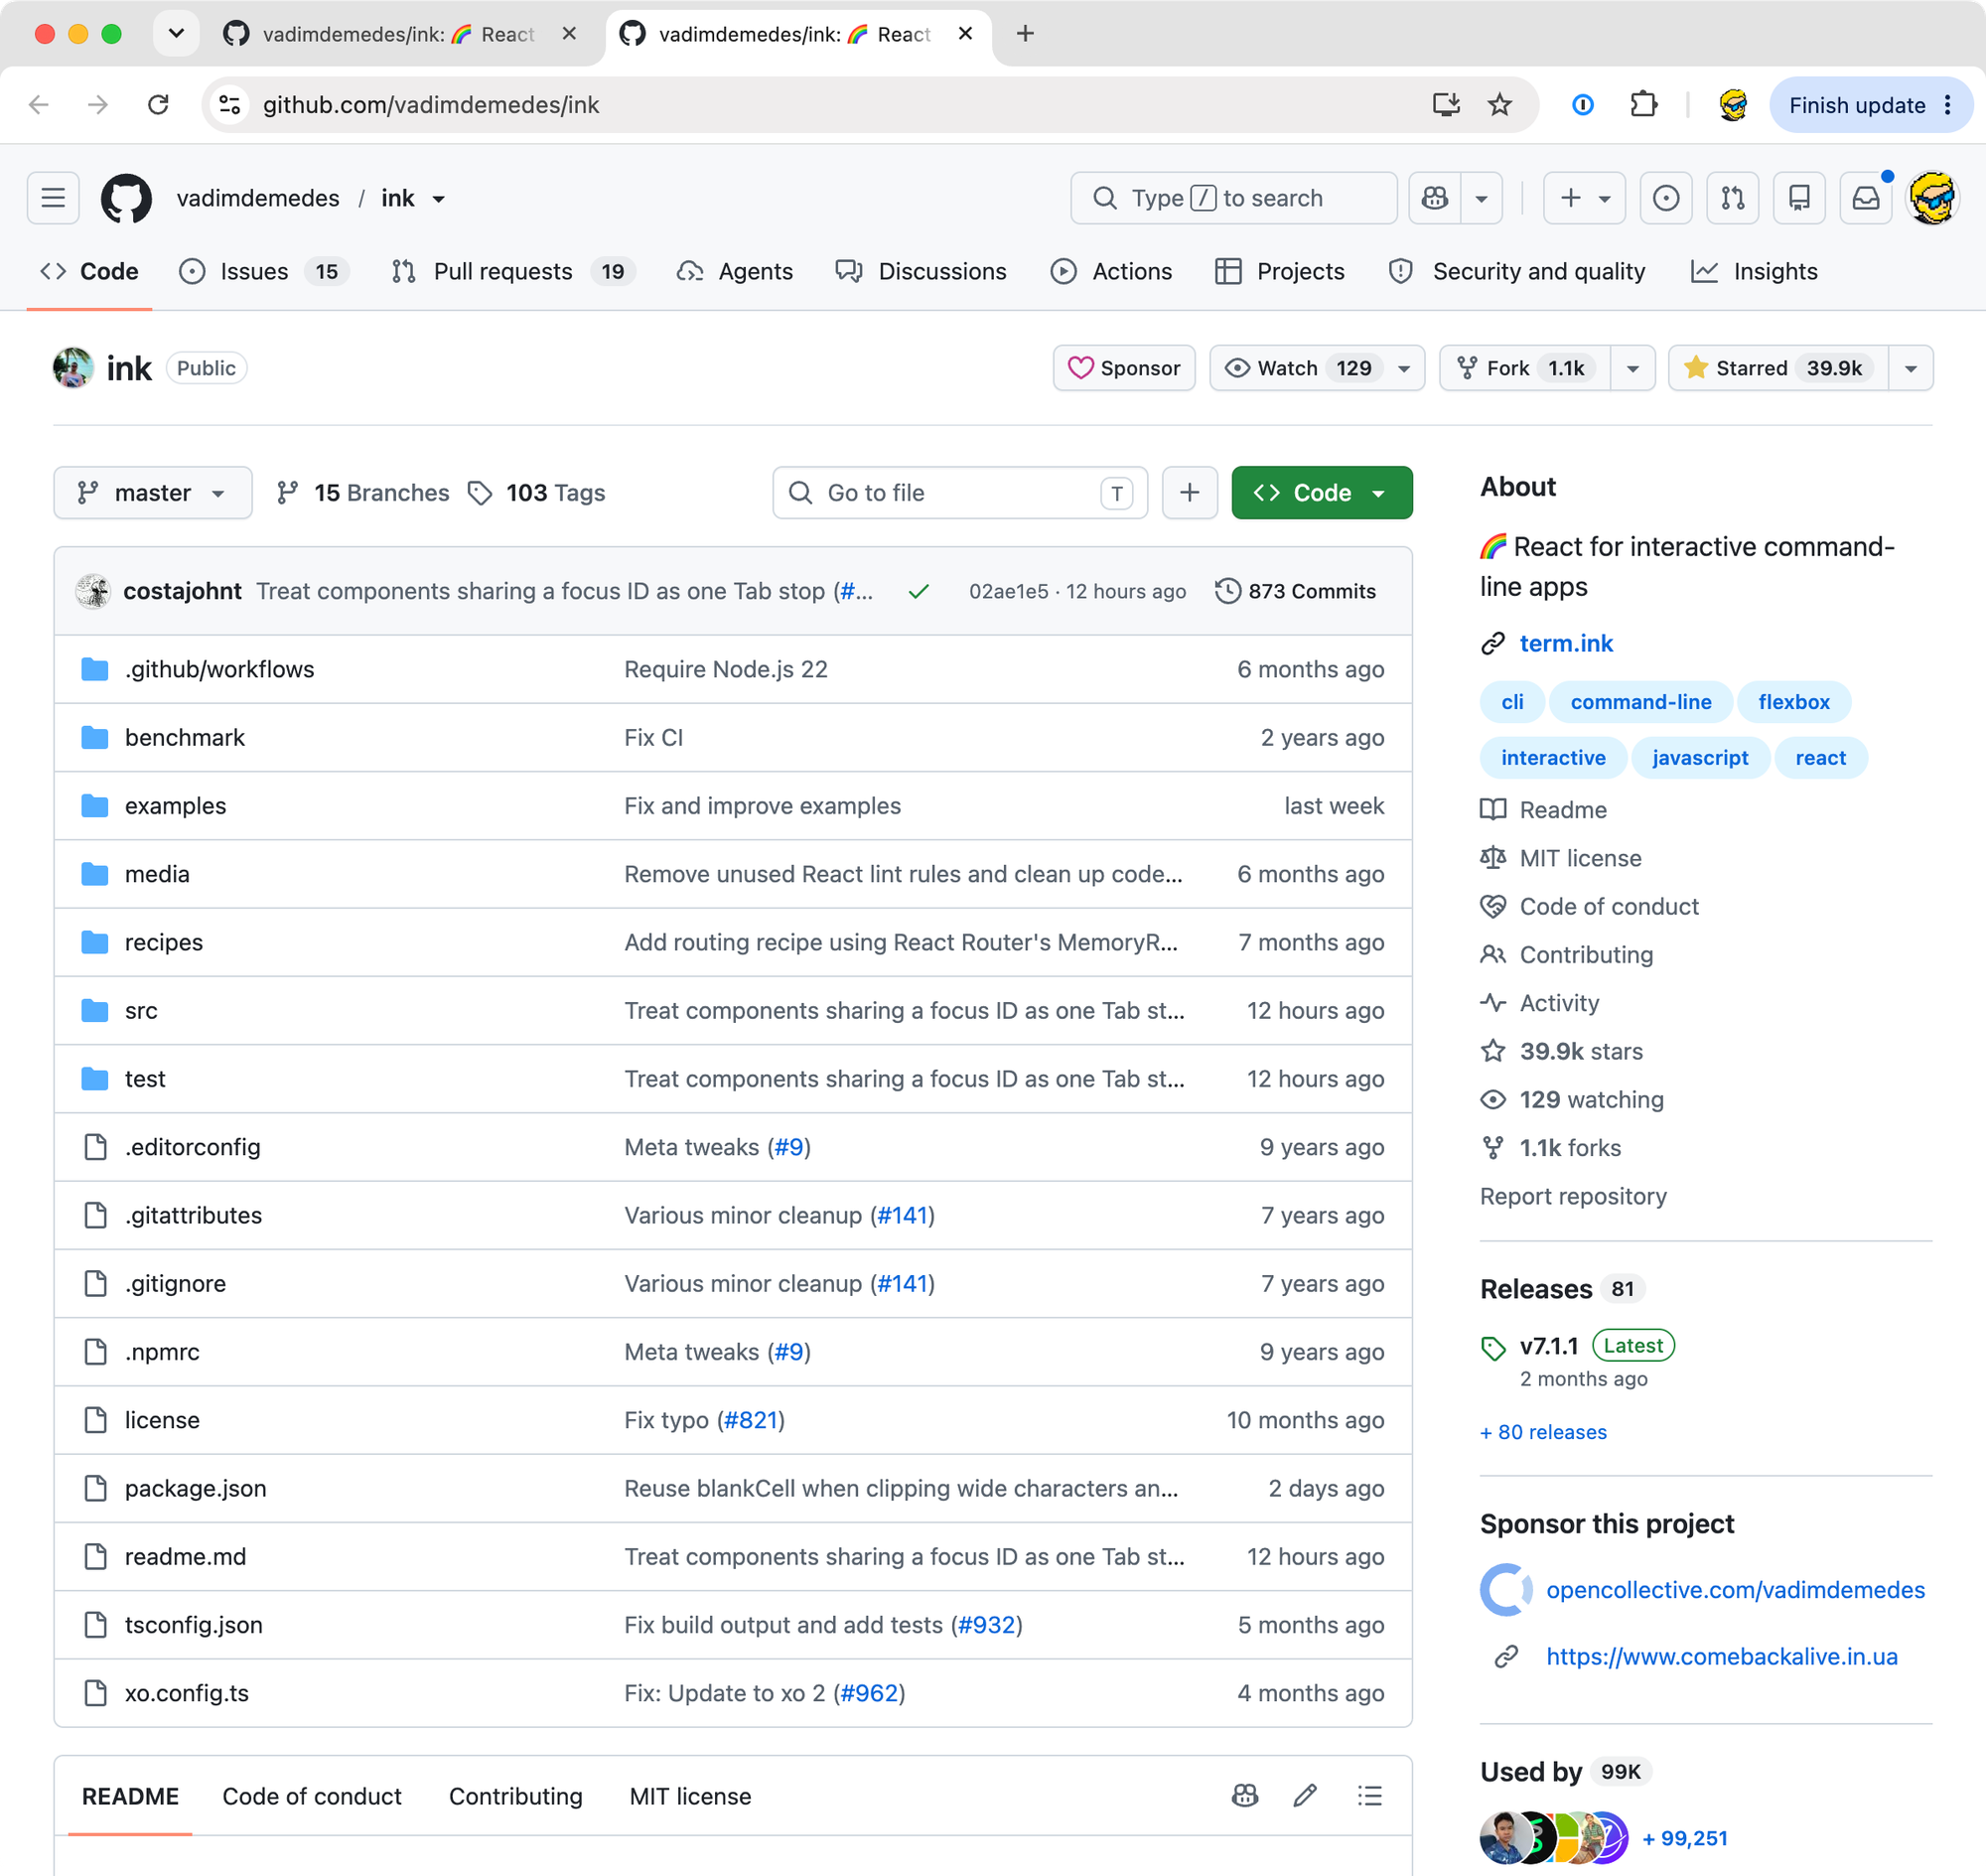Open the + 80 releases link
This screenshot has width=1986, height=1876.
click(x=1543, y=1432)
